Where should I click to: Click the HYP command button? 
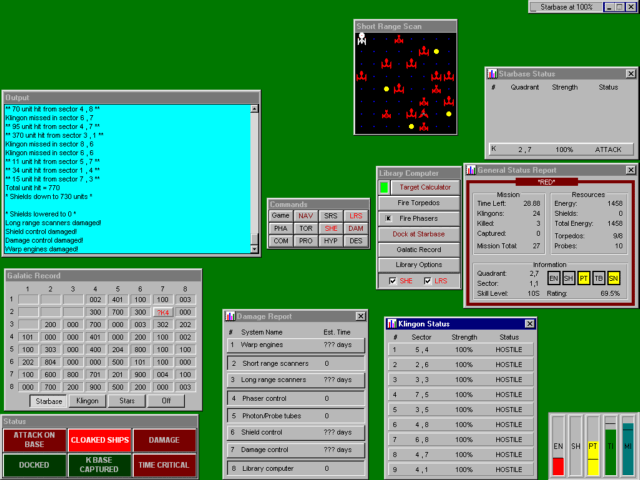coord(331,241)
